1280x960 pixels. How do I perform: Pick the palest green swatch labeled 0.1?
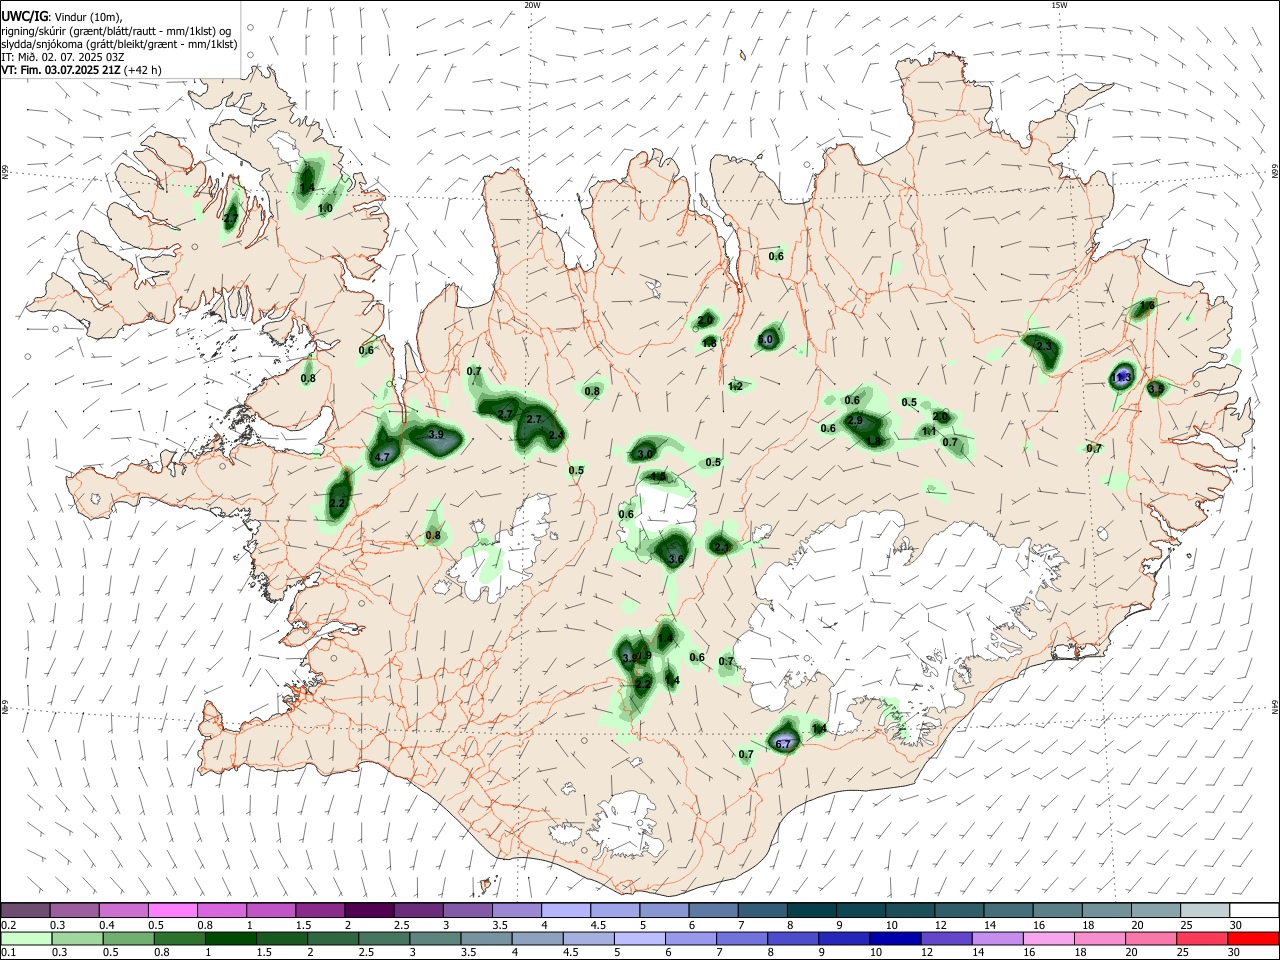click(26, 938)
